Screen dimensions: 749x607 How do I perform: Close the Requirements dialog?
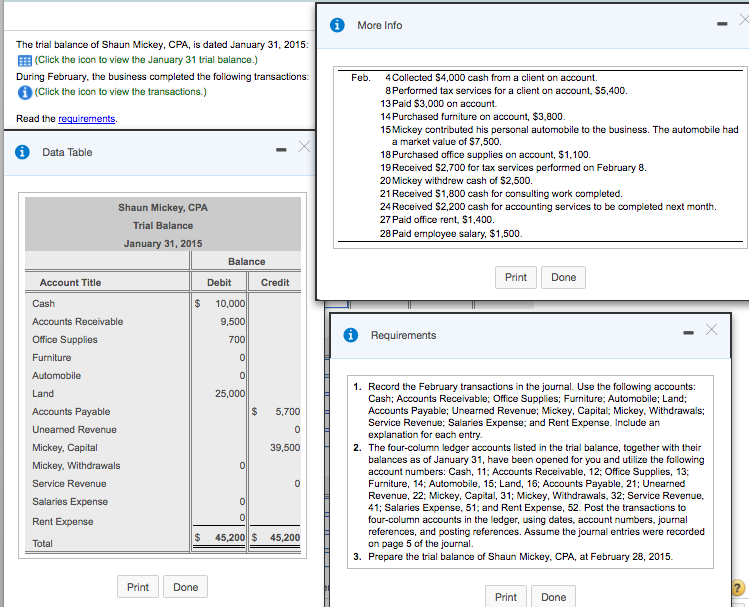(711, 329)
